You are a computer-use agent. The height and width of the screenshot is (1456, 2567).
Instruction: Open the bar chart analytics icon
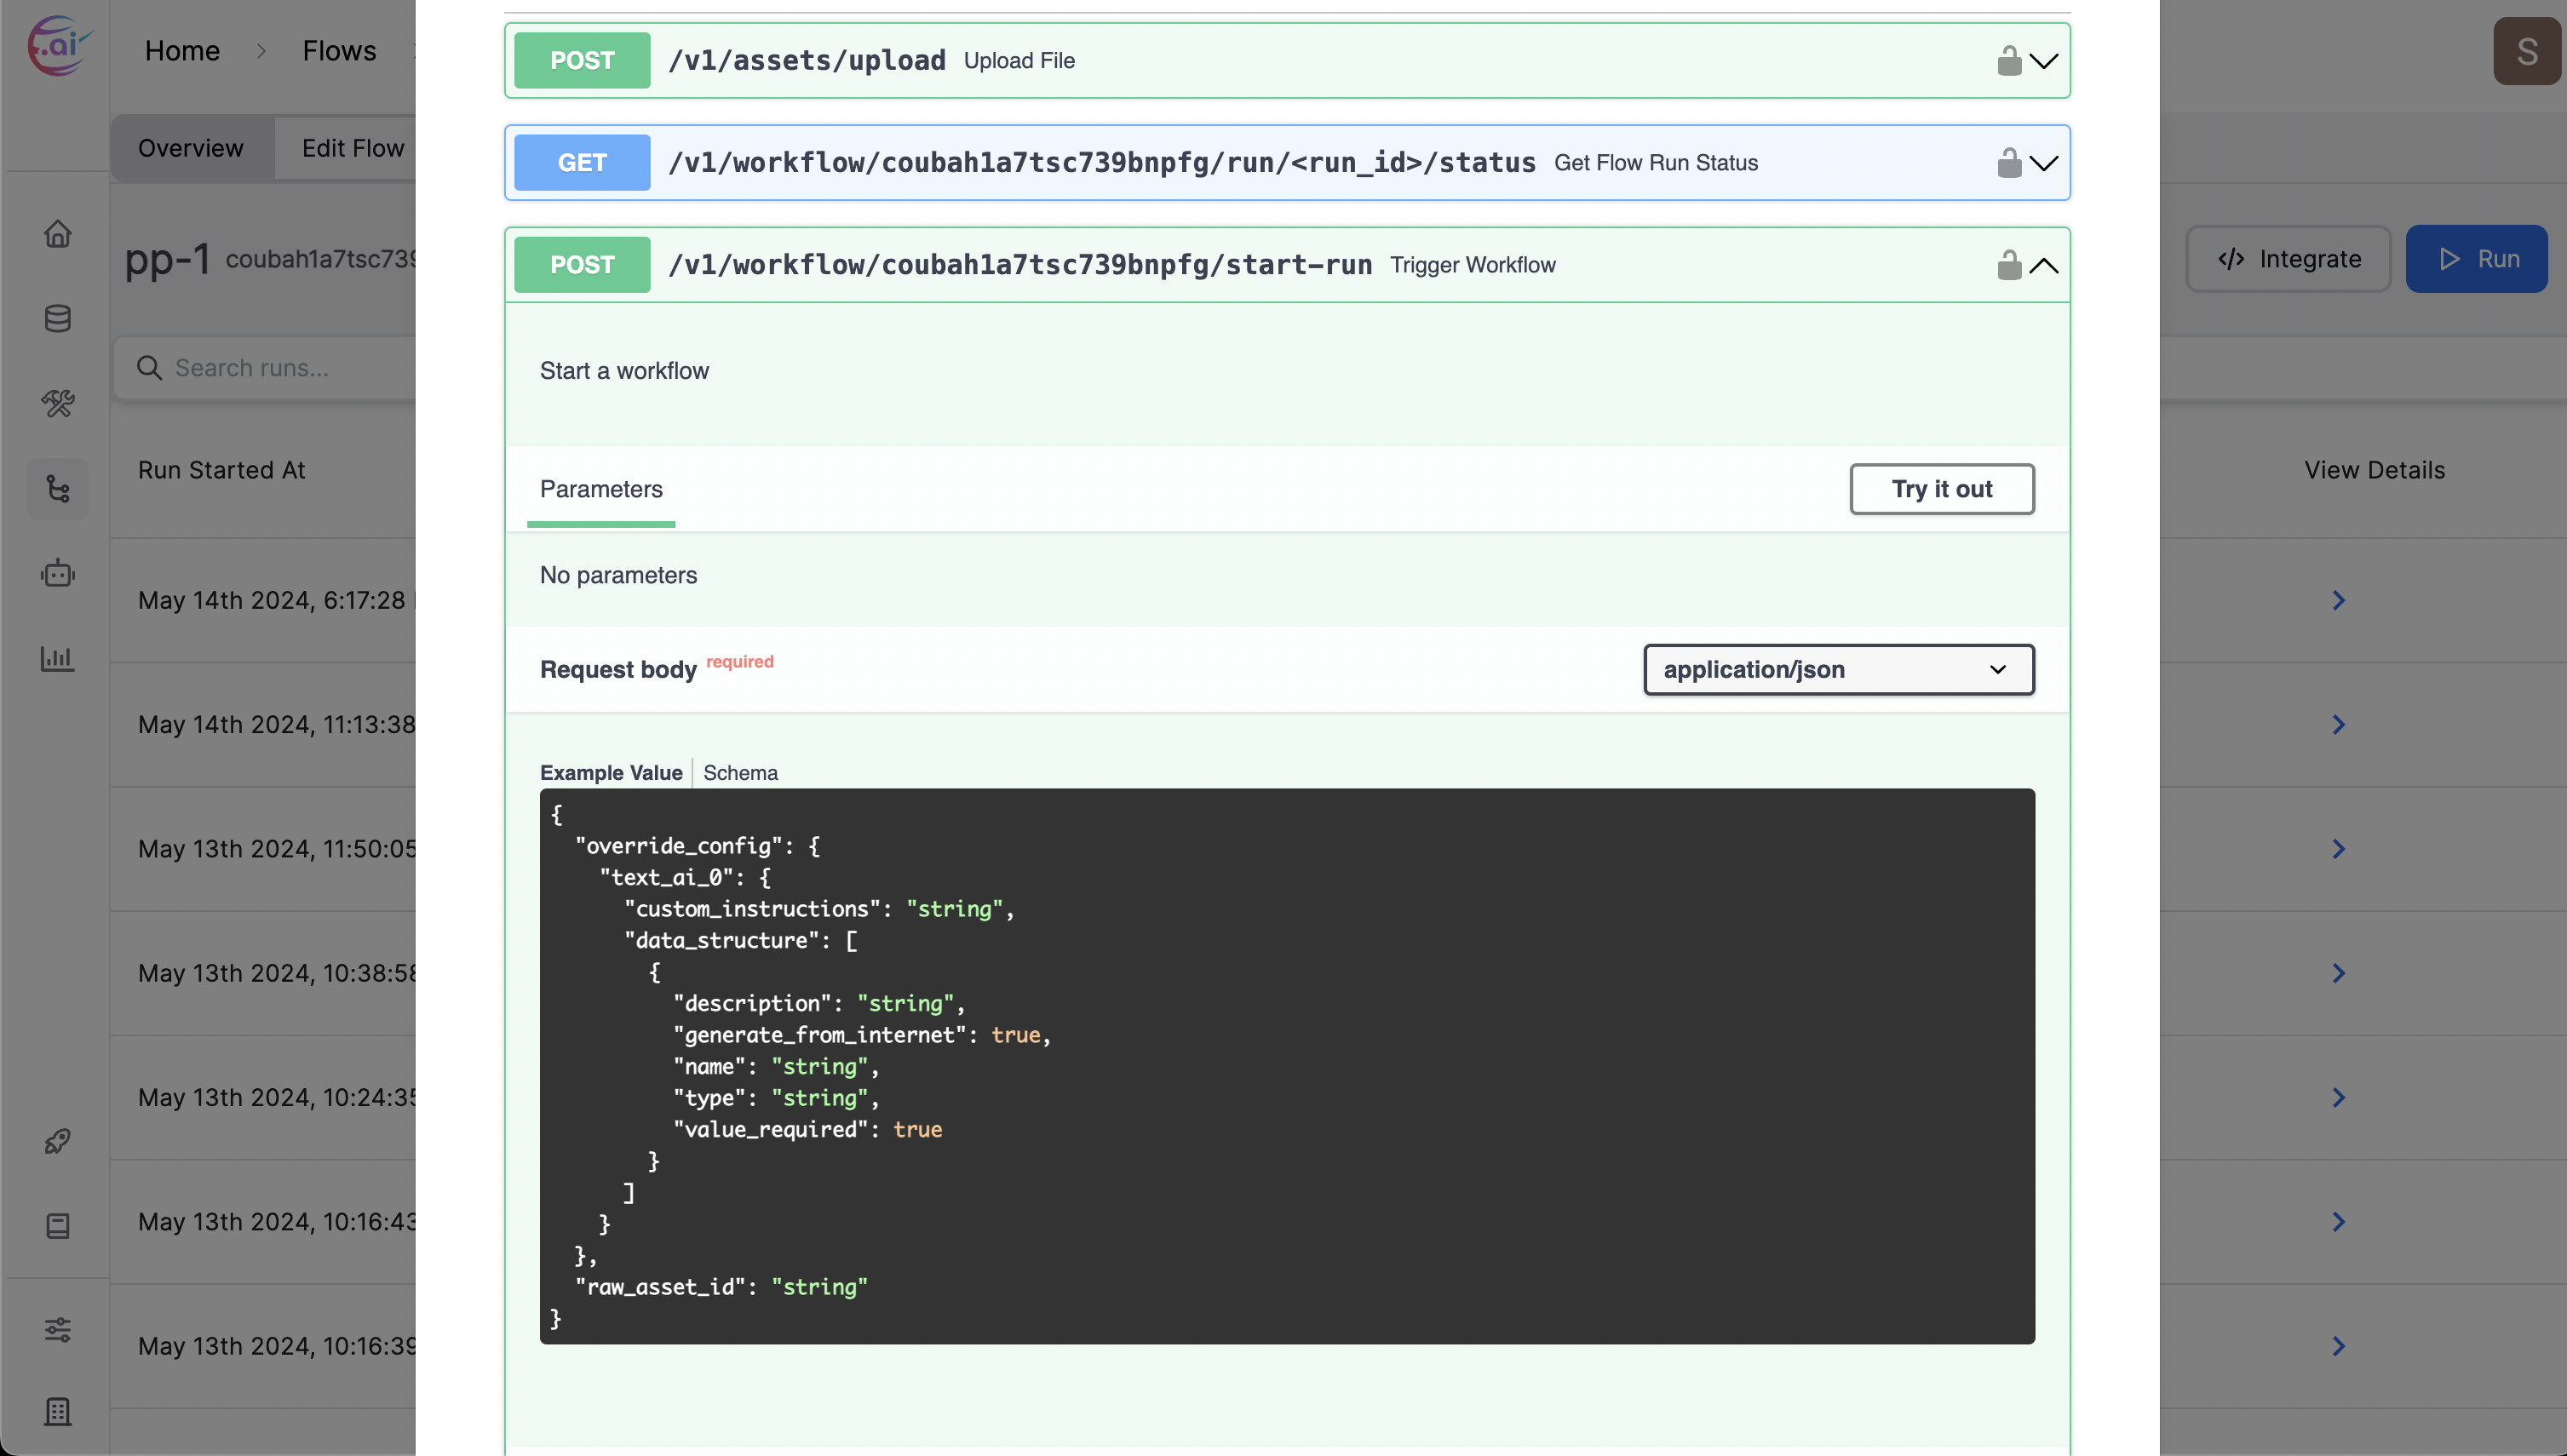click(58, 658)
